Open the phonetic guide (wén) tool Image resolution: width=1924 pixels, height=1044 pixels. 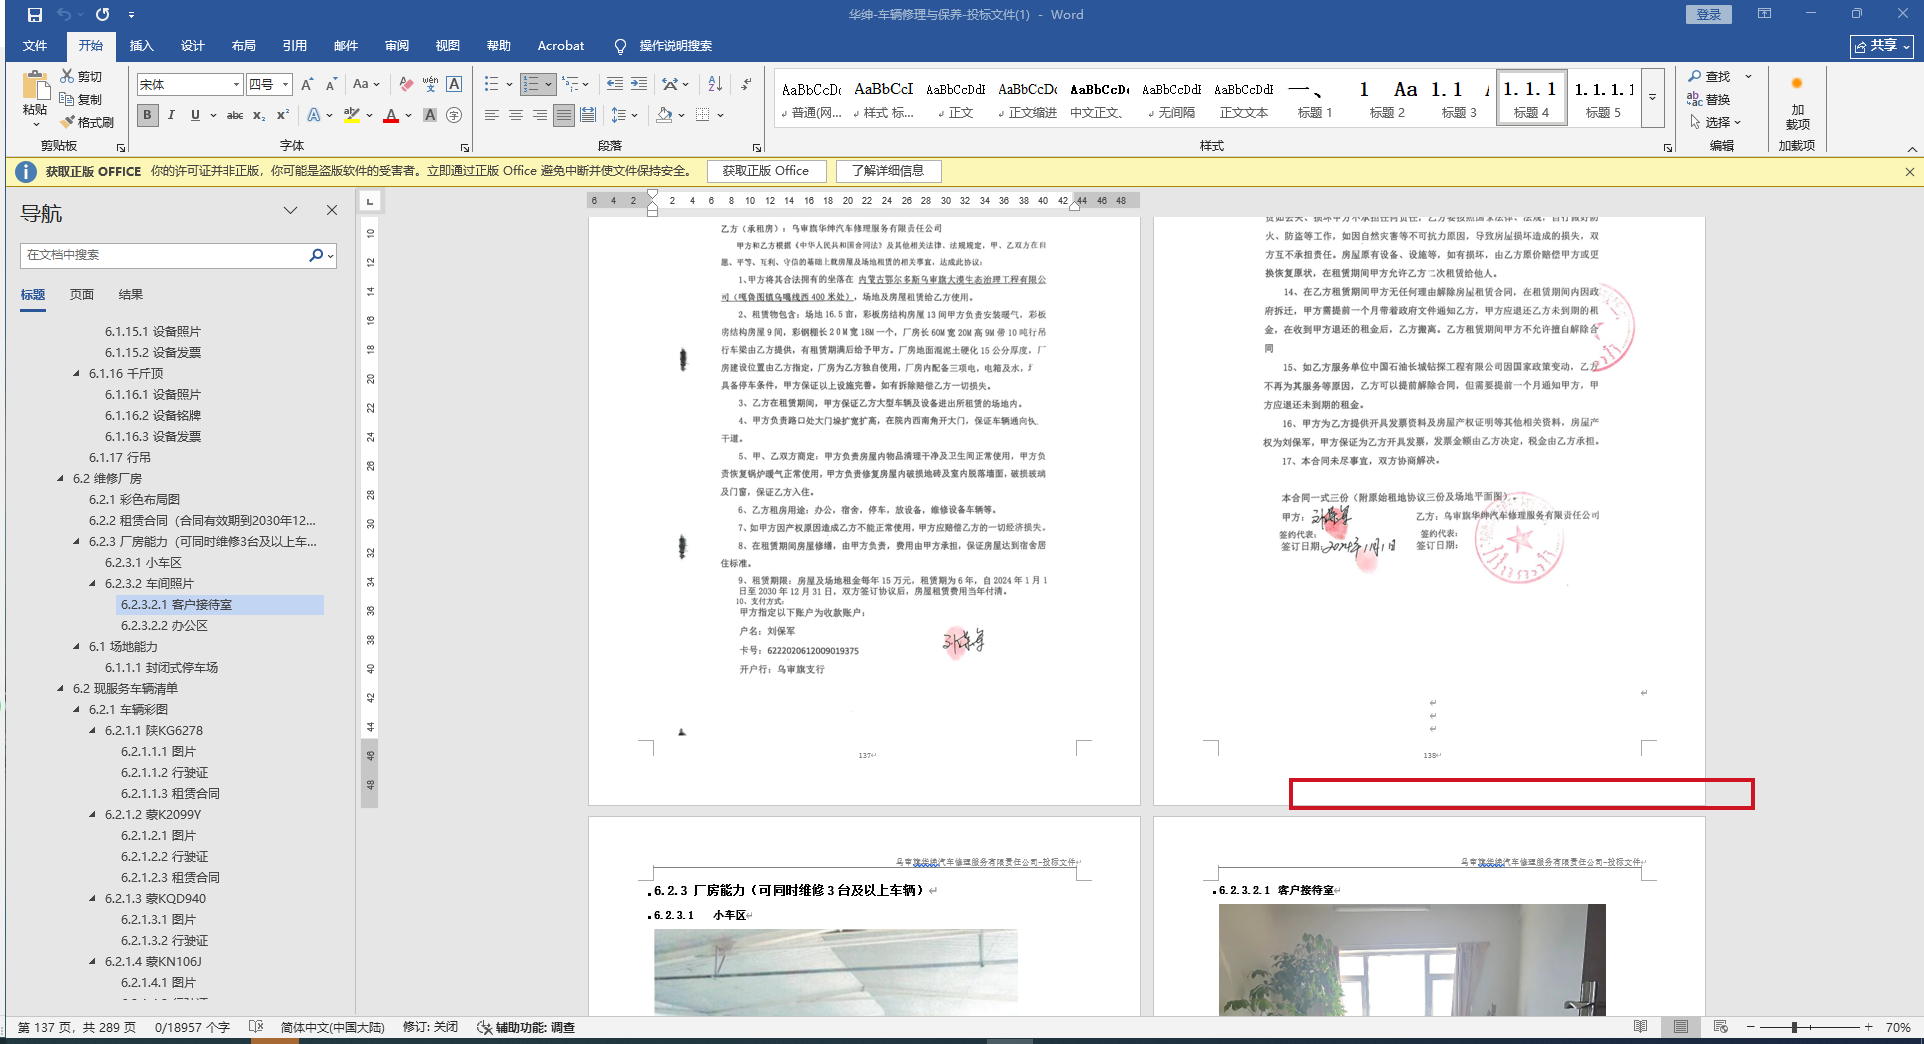tap(430, 84)
